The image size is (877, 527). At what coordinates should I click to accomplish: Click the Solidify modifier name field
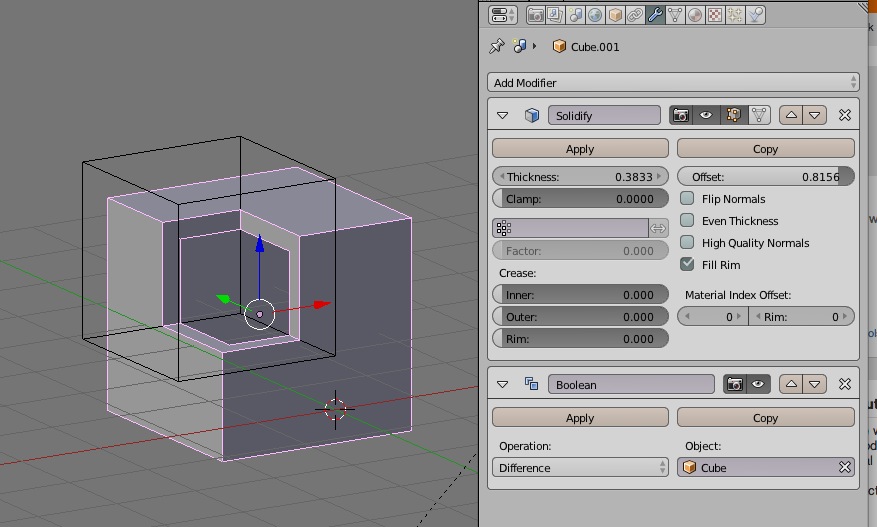click(604, 116)
